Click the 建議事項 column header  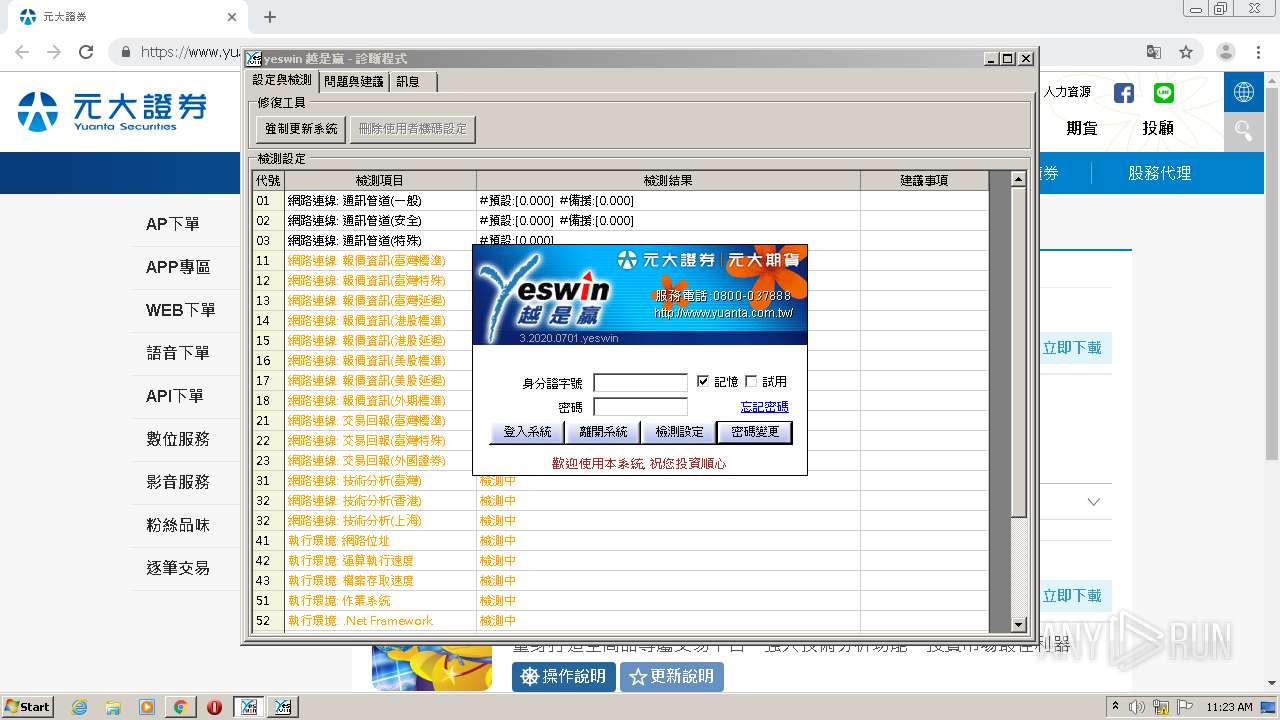click(924, 181)
